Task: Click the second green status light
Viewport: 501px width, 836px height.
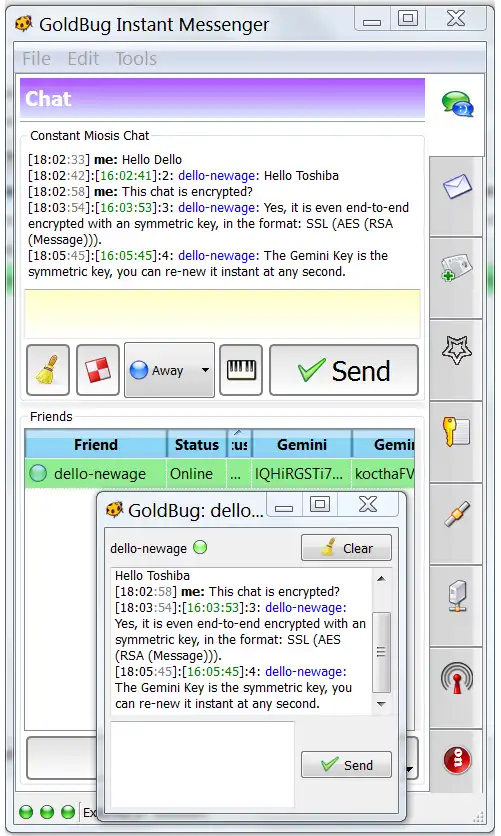Action: pos(47,812)
